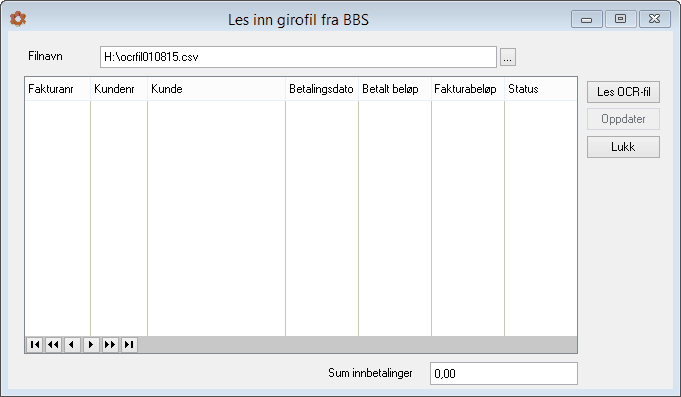
Task: Go to first record in the grid navigator
Action: point(34,345)
